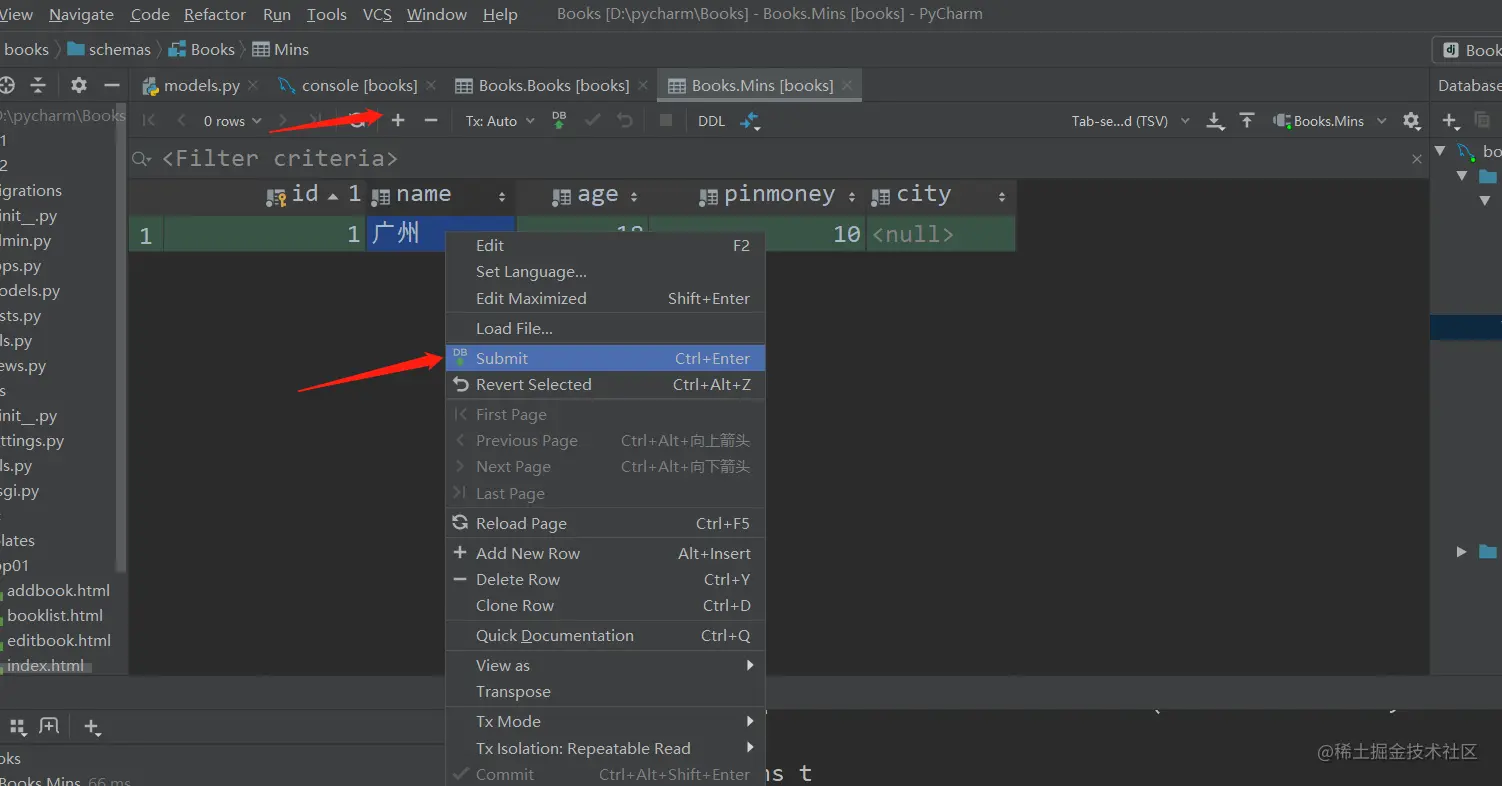Viewport: 1502px width, 786px height.
Task: Choose Revert Selected in context menu
Action: click(x=605, y=385)
